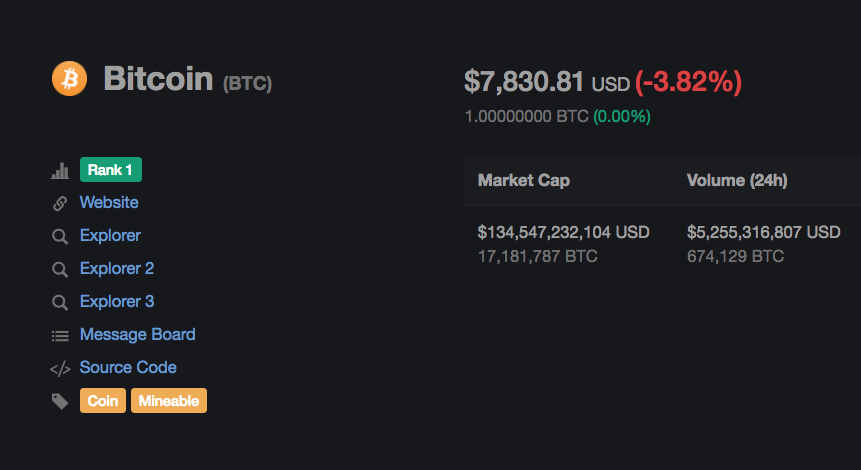
Task: Click the Volume (24h) column header
Action: click(x=737, y=181)
